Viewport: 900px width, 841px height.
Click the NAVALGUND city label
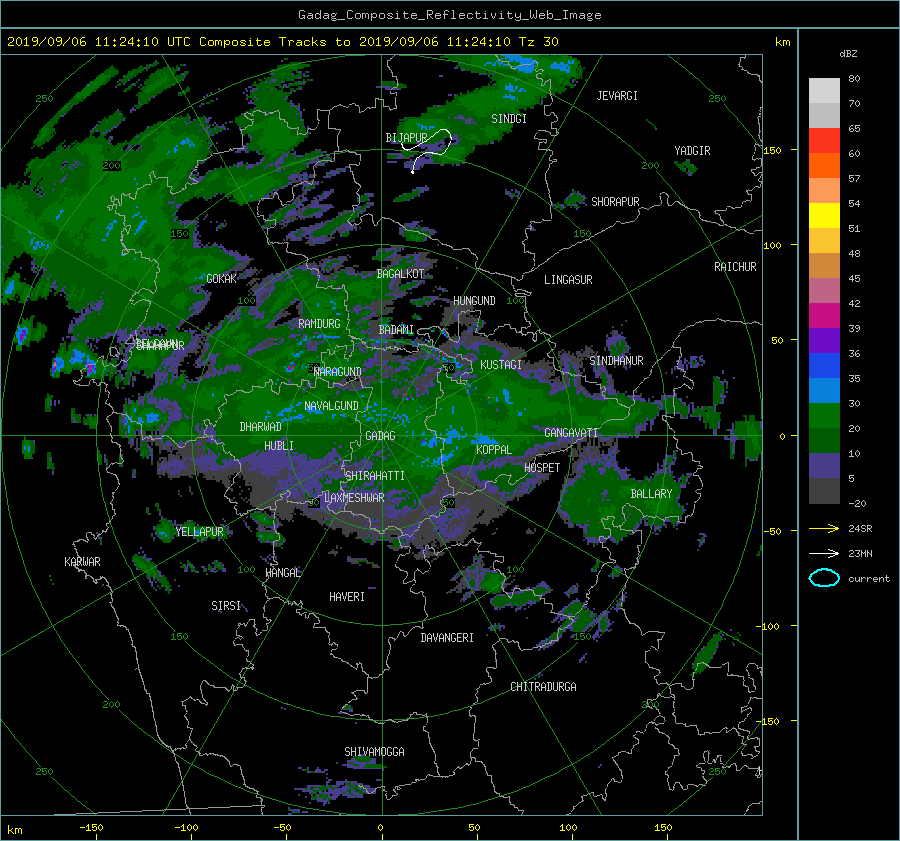(x=331, y=406)
